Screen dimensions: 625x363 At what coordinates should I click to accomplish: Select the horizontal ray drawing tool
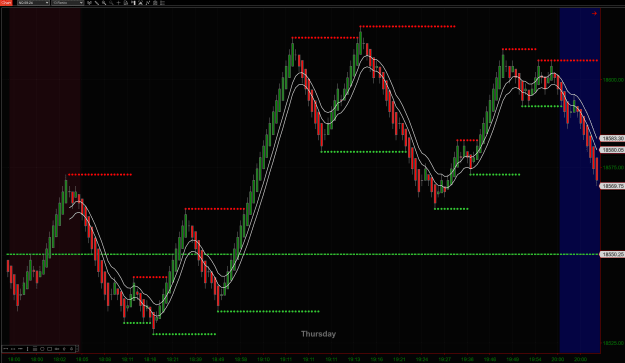pos(20,349)
